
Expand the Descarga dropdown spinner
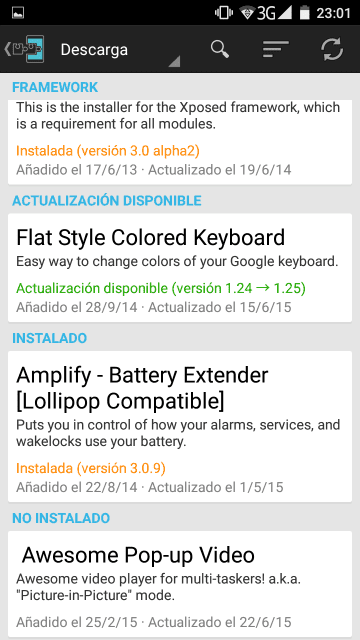118,49
